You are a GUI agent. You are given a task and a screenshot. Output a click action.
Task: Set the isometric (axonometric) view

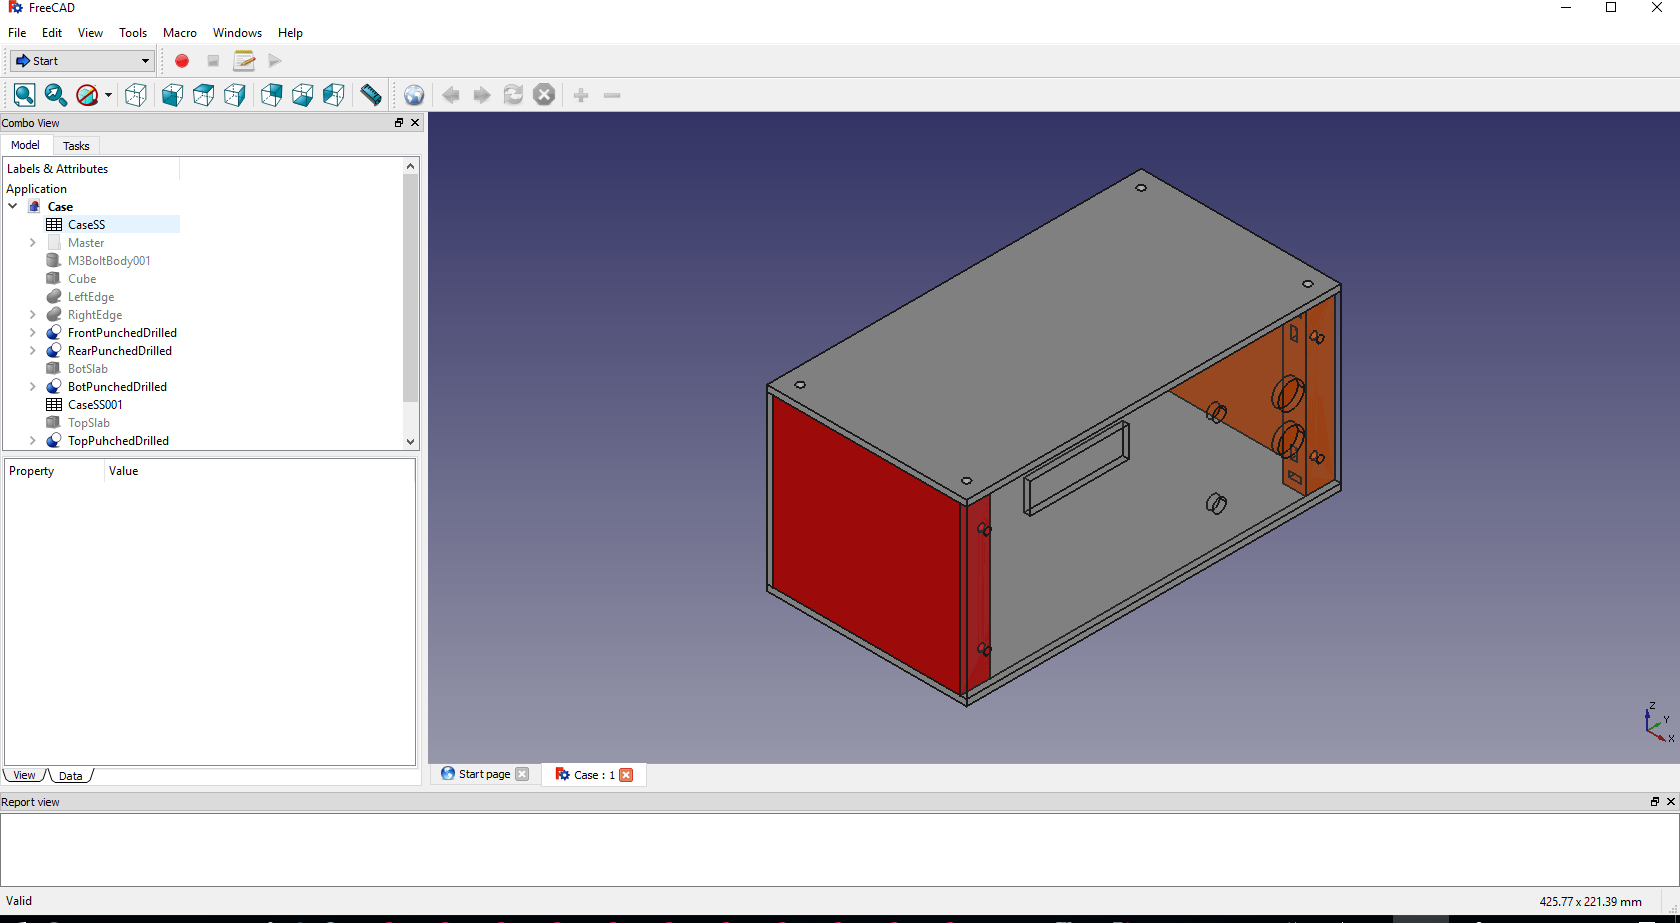pyautogui.click(x=136, y=95)
